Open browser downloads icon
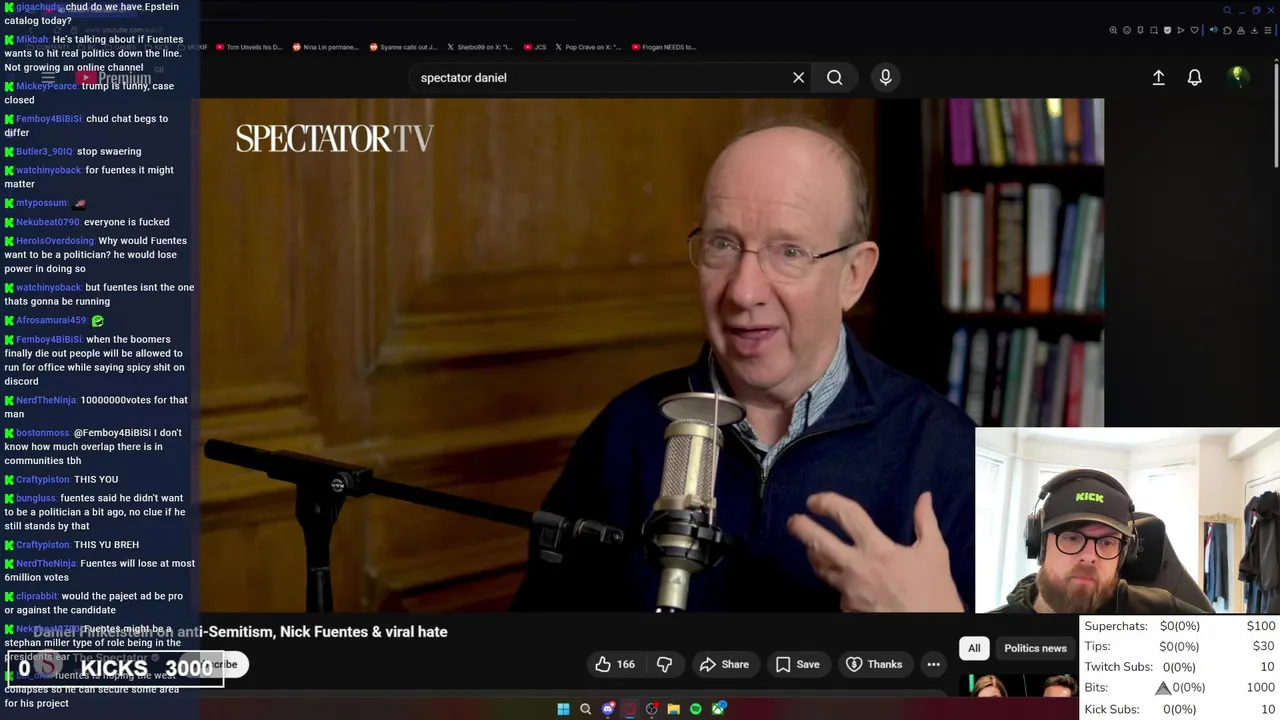The height and width of the screenshot is (720, 1280). [x=1254, y=30]
